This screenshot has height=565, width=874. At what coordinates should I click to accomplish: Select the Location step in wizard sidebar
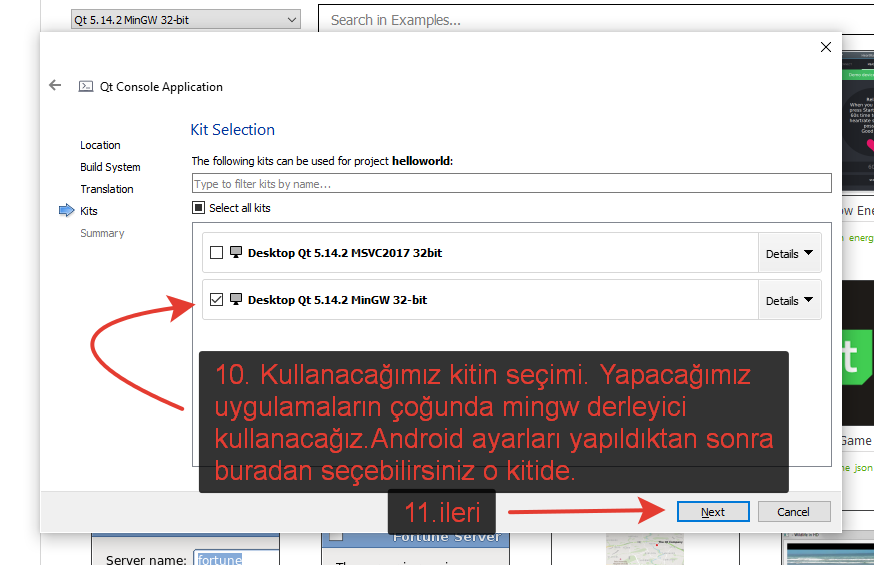click(x=100, y=145)
